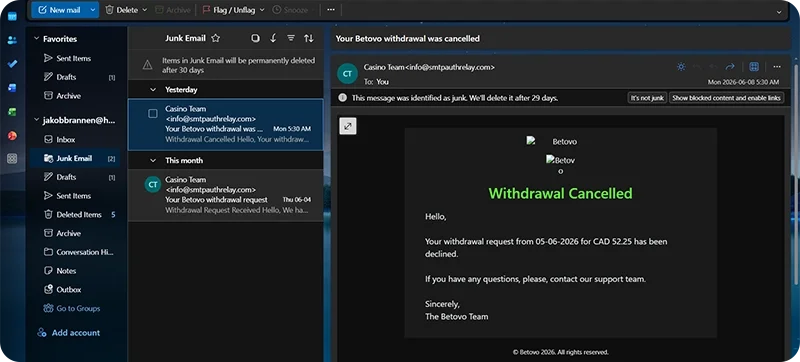Open the New mail dropdown arrow
The height and width of the screenshot is (362, 800).
click(x=92, y=10)
